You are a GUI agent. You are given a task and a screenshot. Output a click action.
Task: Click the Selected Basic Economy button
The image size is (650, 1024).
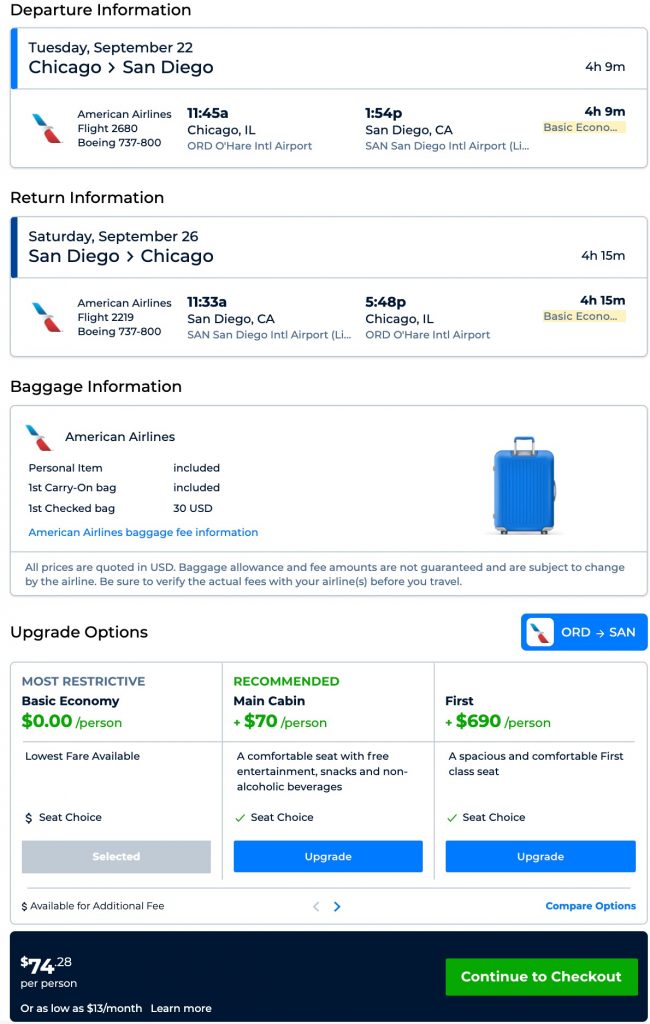(x=116, y=856)
